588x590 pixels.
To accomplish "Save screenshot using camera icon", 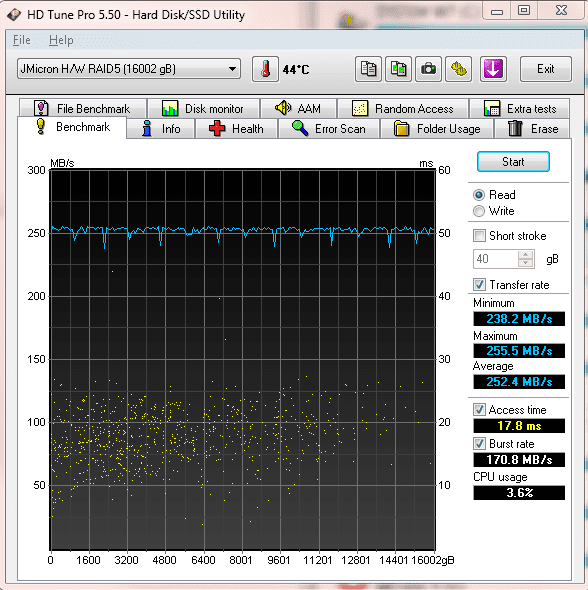I will point(428,69).
